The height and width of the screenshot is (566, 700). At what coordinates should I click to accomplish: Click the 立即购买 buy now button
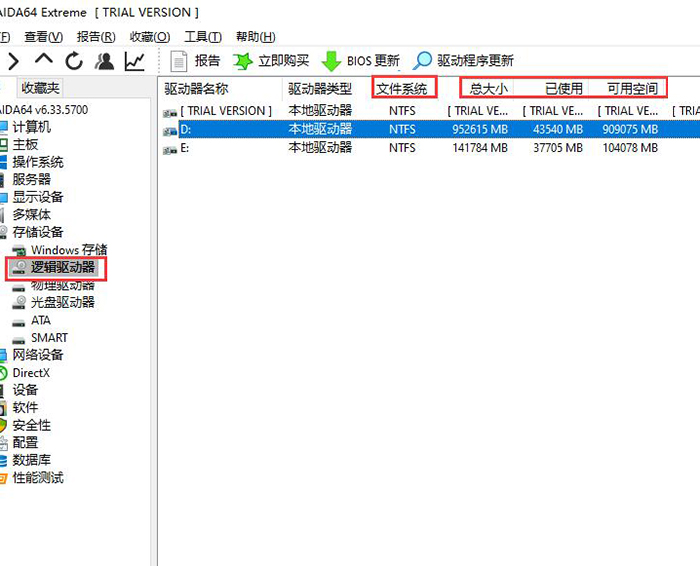click(271, 61)
